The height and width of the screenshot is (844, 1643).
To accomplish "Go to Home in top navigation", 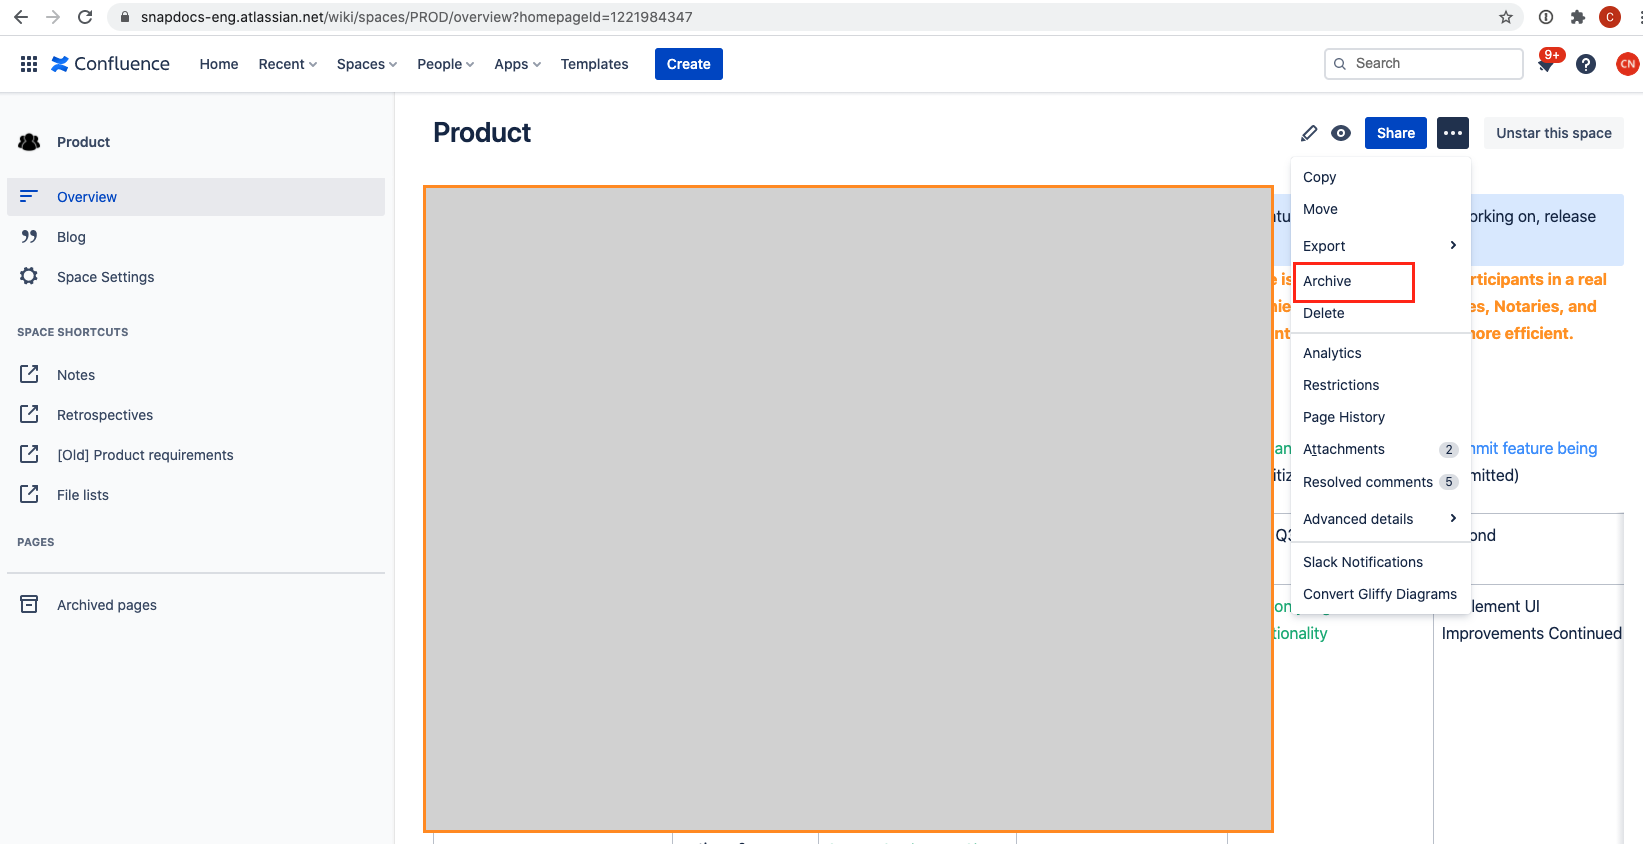I will click(219, 64).
